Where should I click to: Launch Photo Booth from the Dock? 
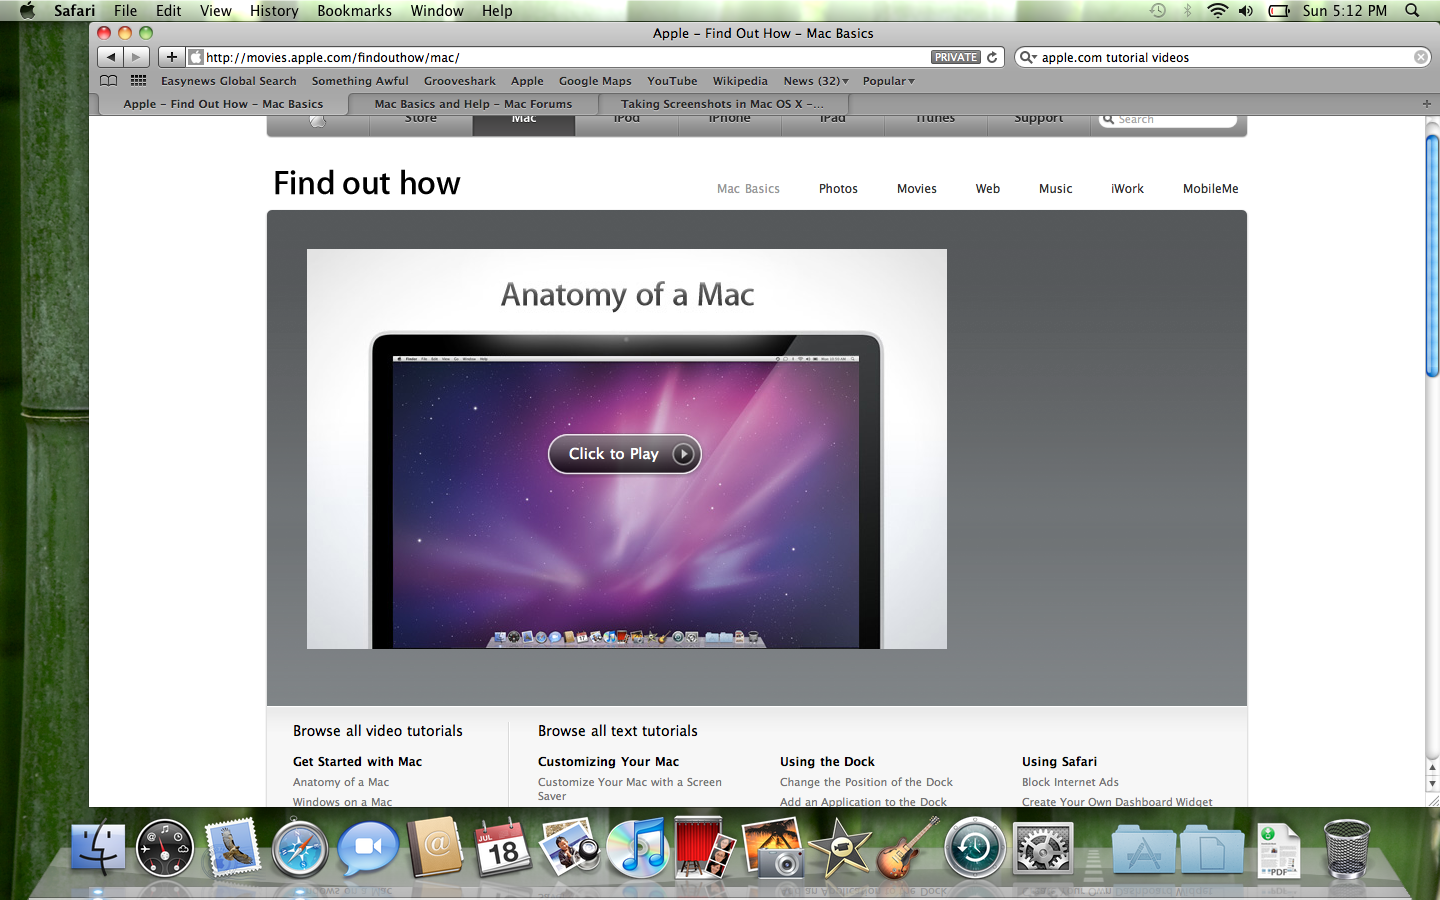pos(706,848)
